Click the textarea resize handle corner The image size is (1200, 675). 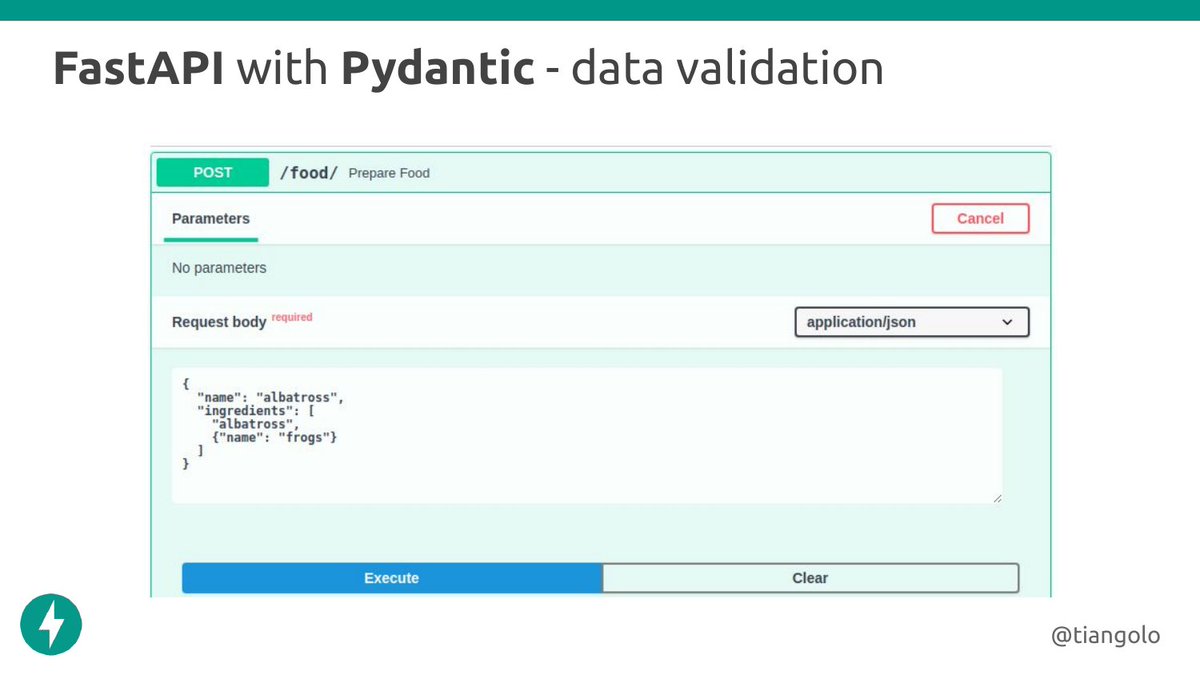click(996, 497)
